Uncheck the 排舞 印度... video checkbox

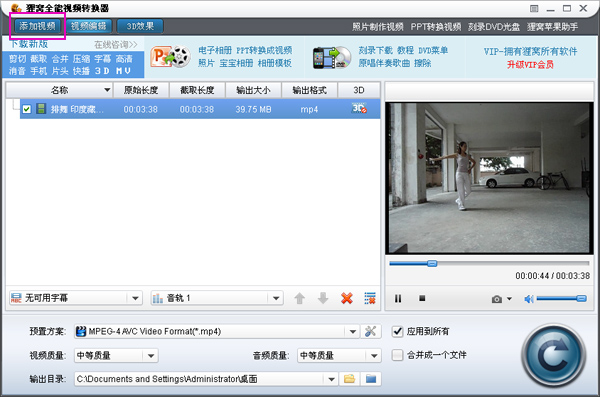[x=26, y=109]
